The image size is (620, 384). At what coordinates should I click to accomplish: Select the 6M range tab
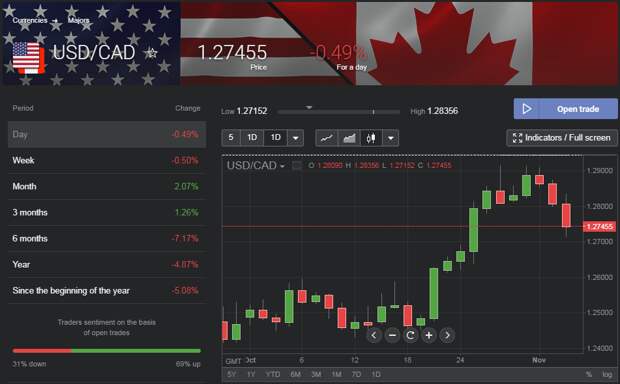[x=295, y=374]
